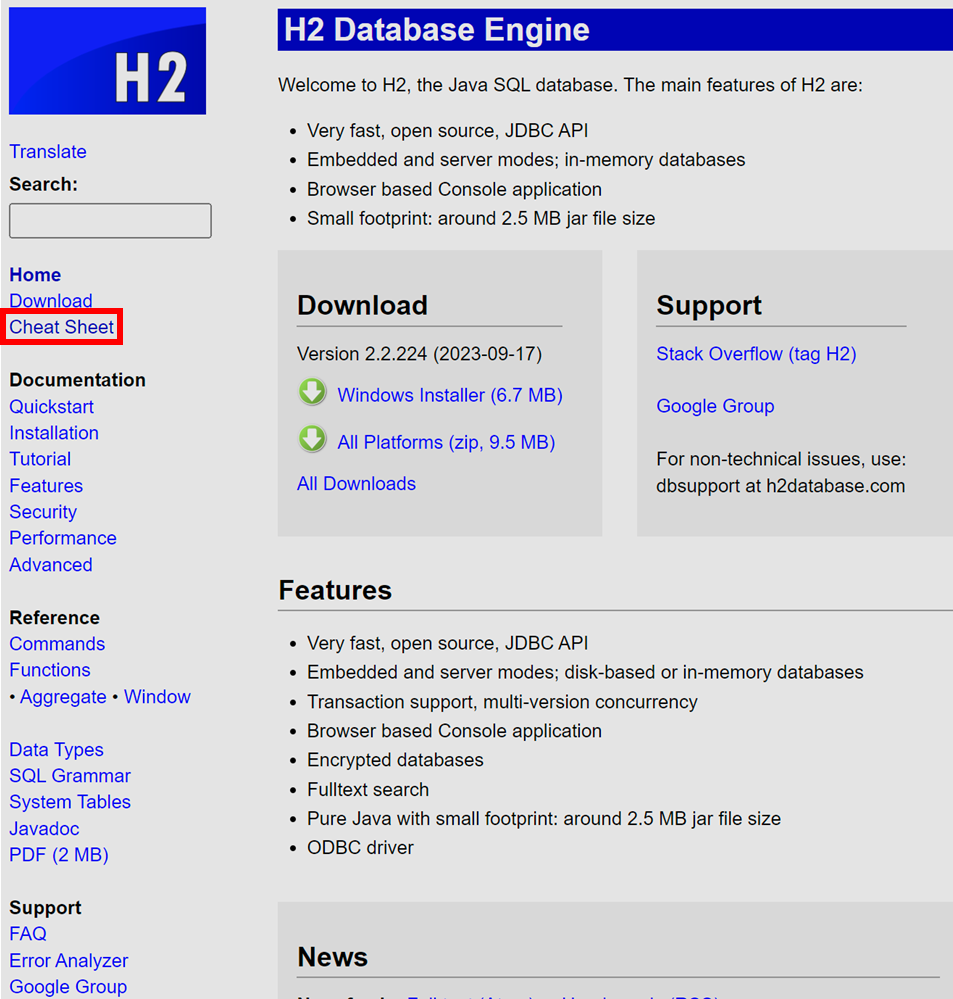Click the H2 Database Engine heading
Image resolution: width=953 pixels, height=999 pixels.
point(437,29)
